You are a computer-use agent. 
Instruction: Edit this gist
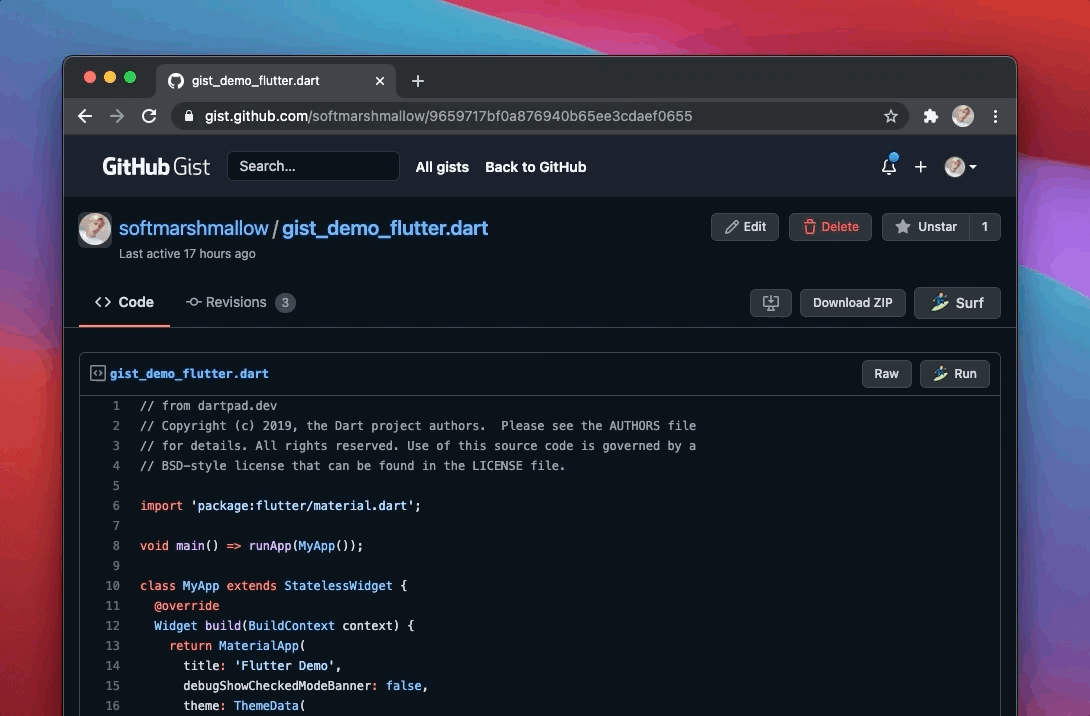tap(745, 227)
